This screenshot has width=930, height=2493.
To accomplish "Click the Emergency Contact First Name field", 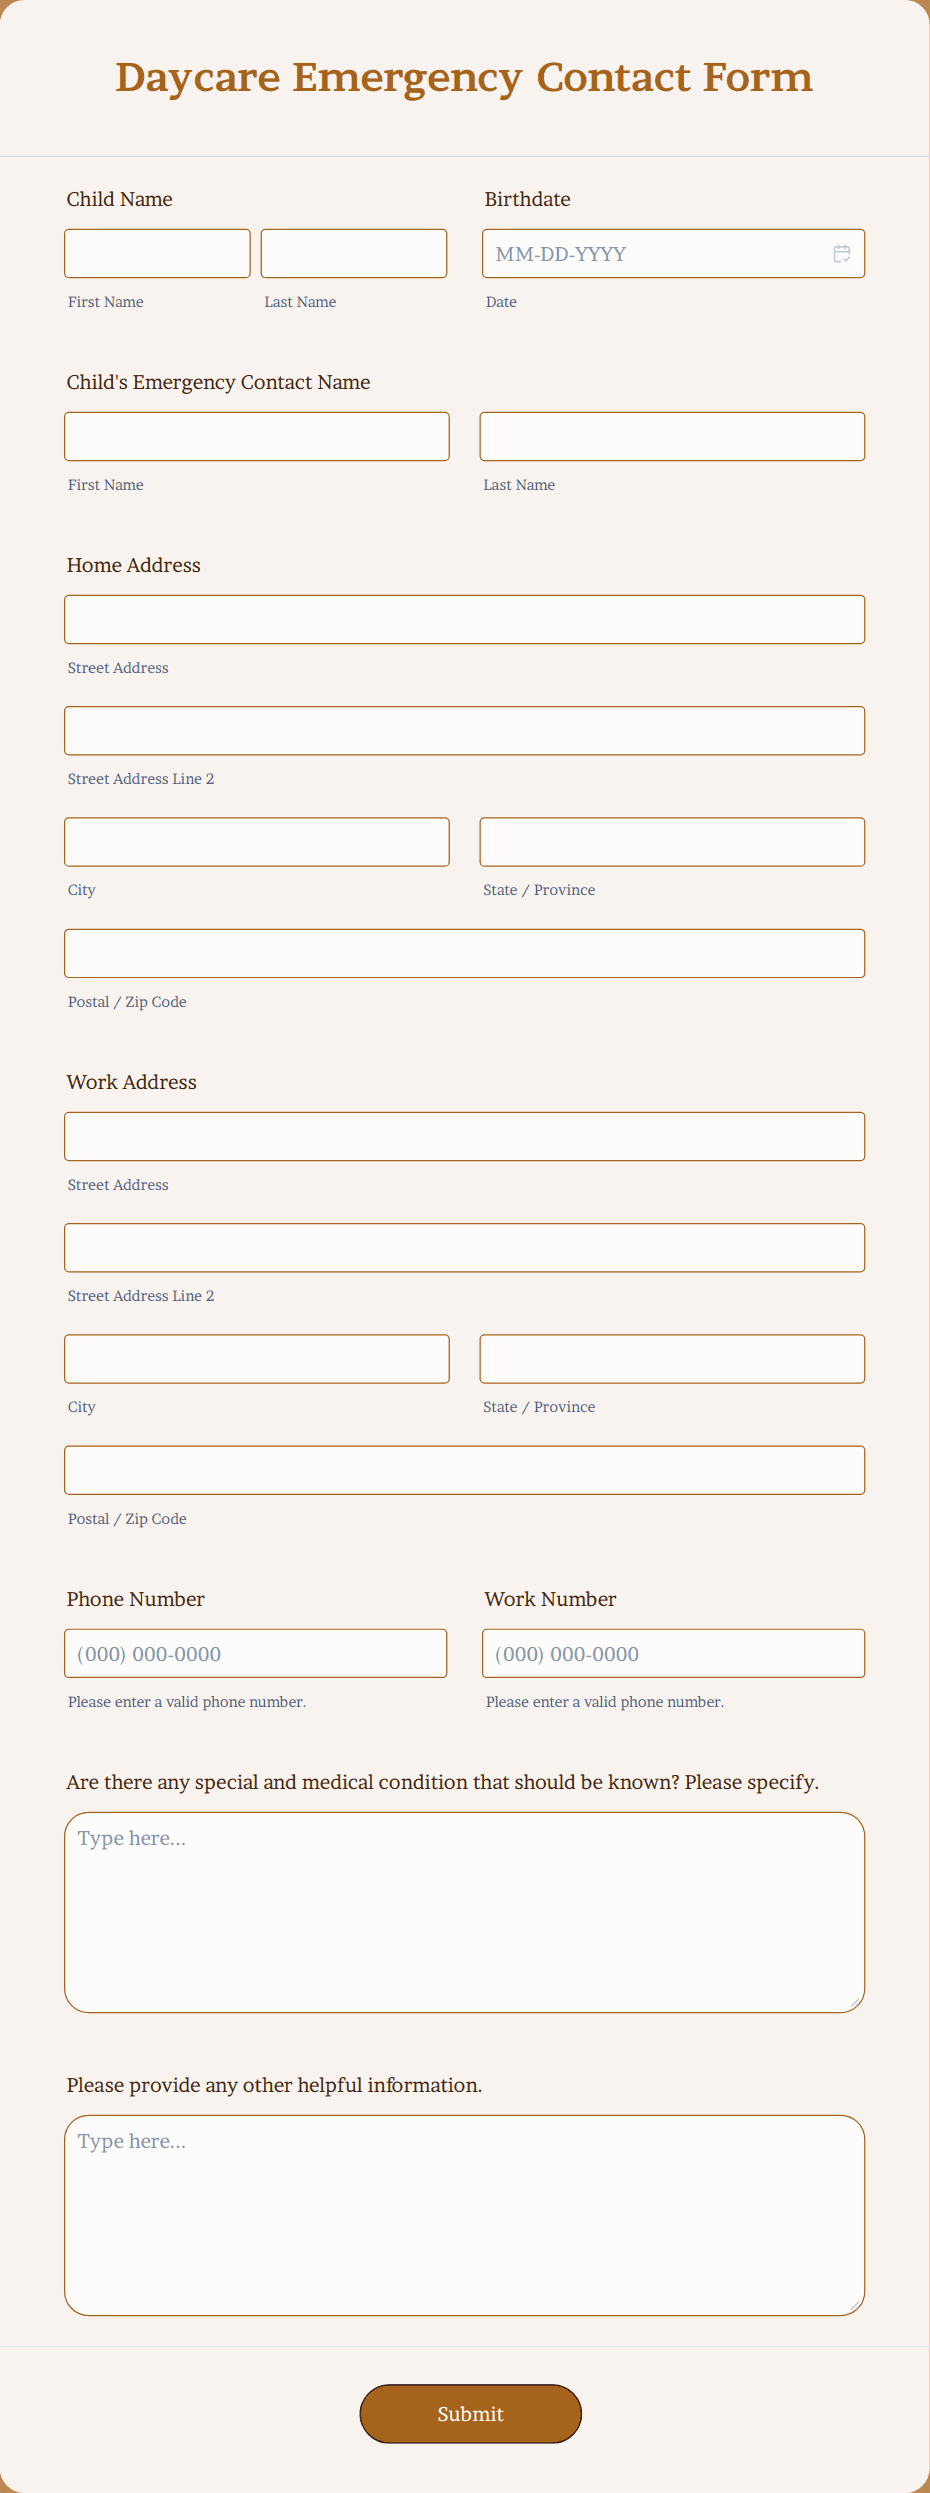I will pos(256,436).
